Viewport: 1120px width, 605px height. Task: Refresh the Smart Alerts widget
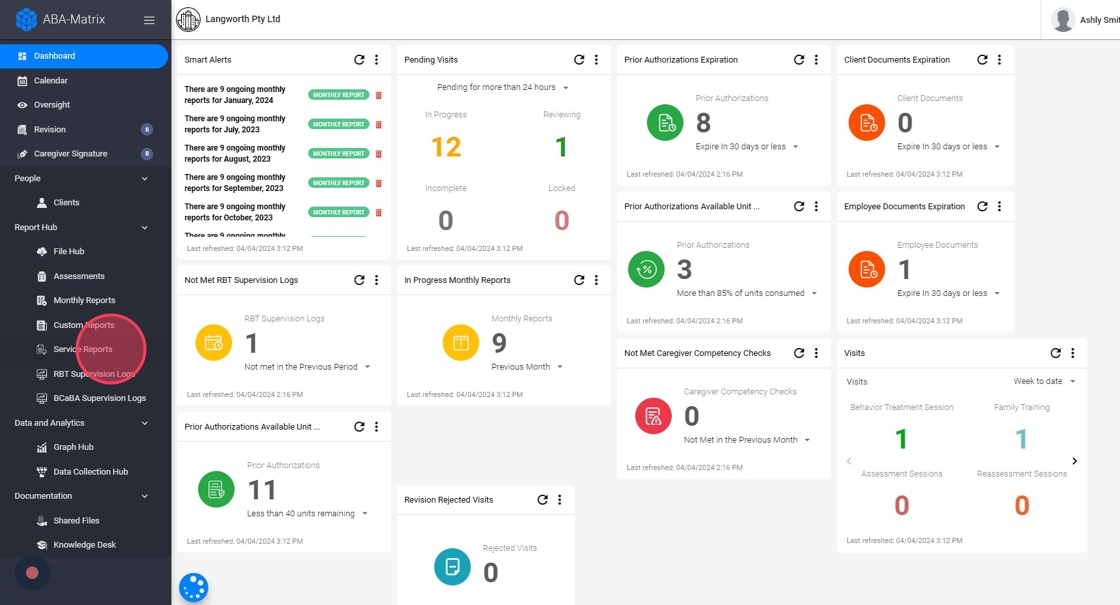pos(359,60)
